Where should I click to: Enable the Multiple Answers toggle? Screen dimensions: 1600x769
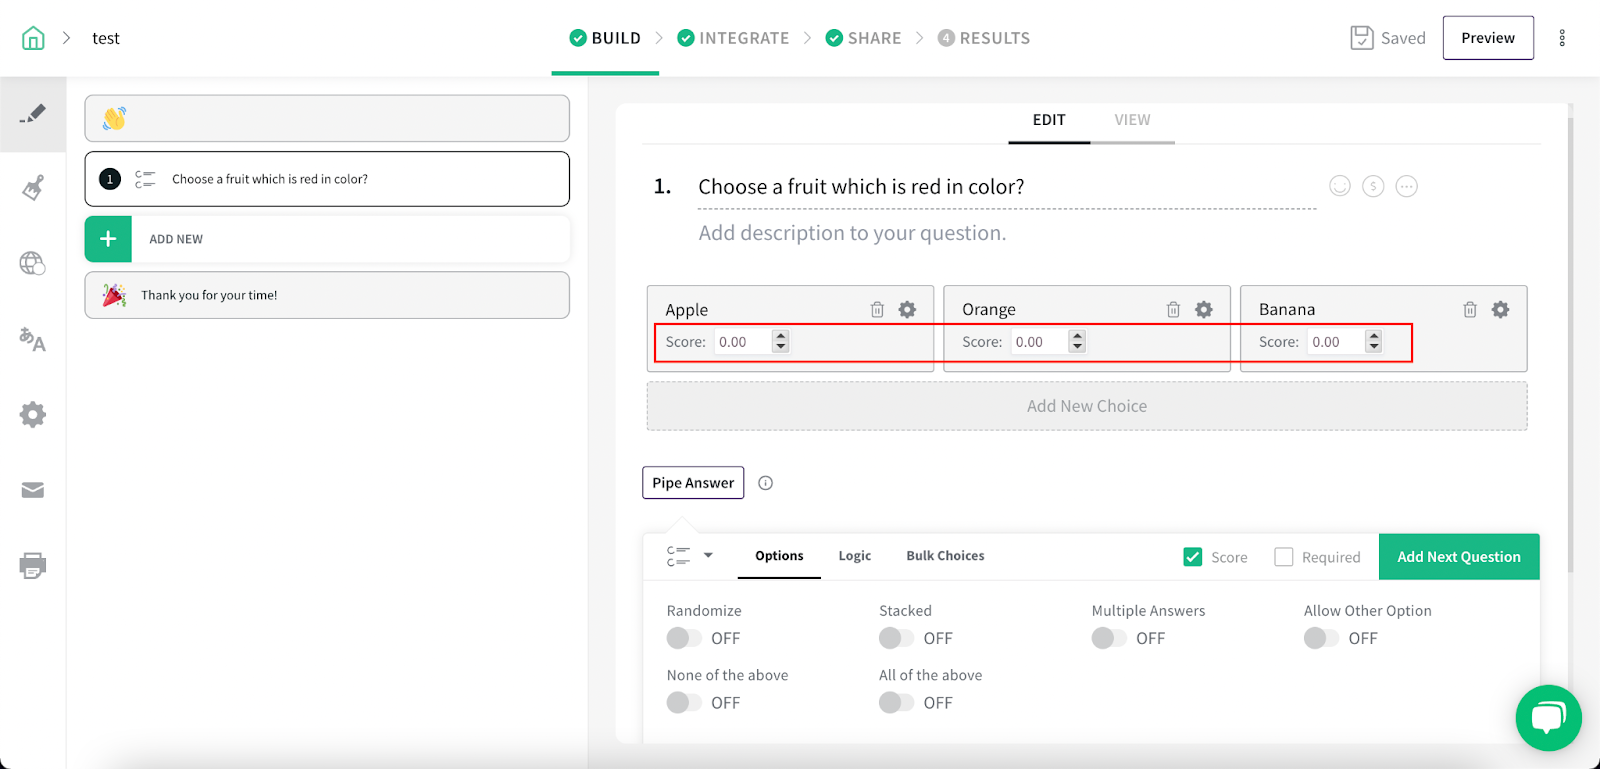point(1109,638)
